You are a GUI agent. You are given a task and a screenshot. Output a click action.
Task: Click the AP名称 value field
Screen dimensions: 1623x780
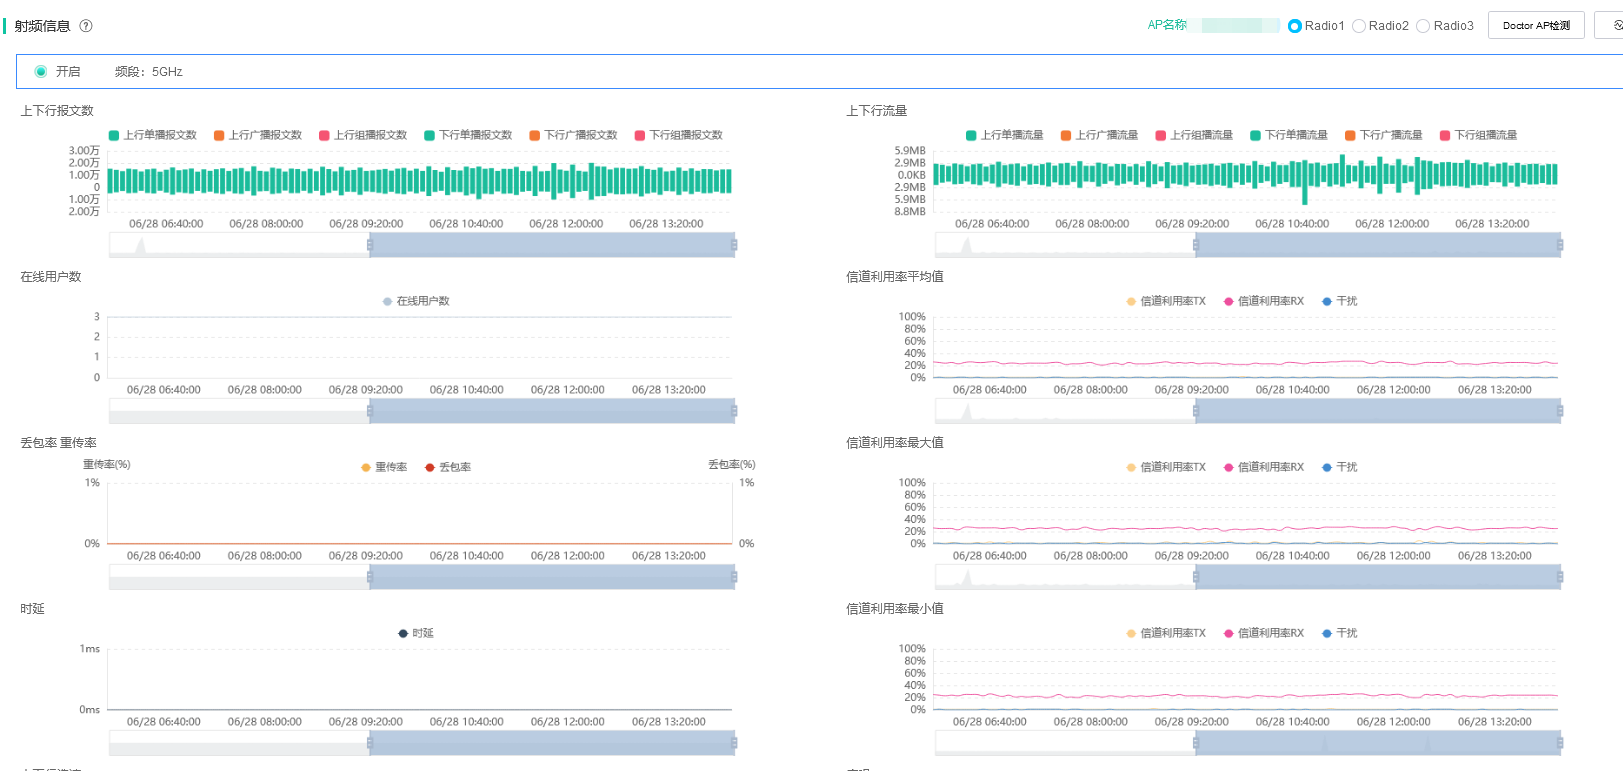[1240, 26]
